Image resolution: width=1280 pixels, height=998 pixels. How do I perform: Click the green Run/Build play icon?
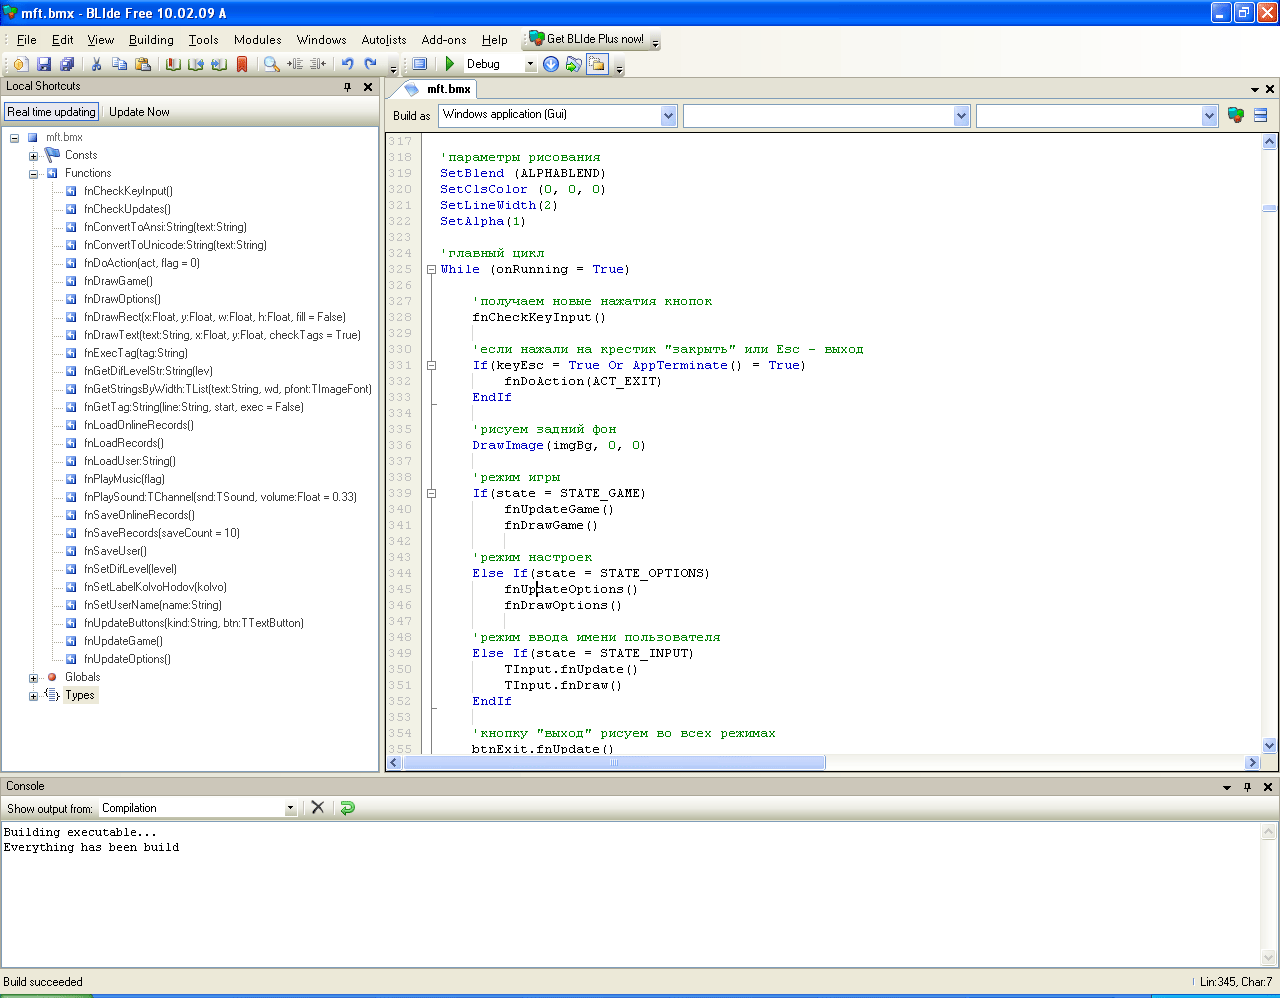point(450,64)
